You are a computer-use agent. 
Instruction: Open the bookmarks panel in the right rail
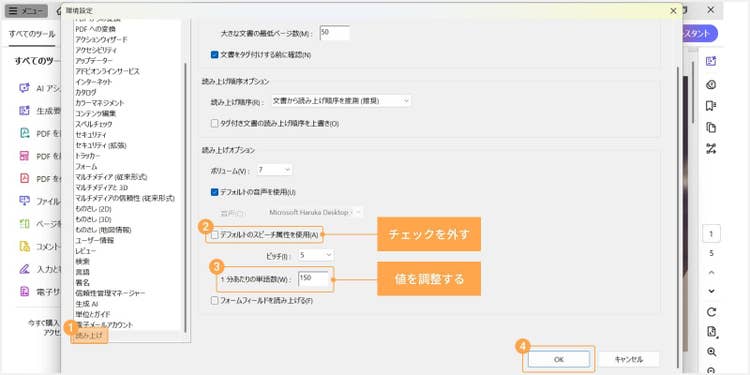pos(711,106)
